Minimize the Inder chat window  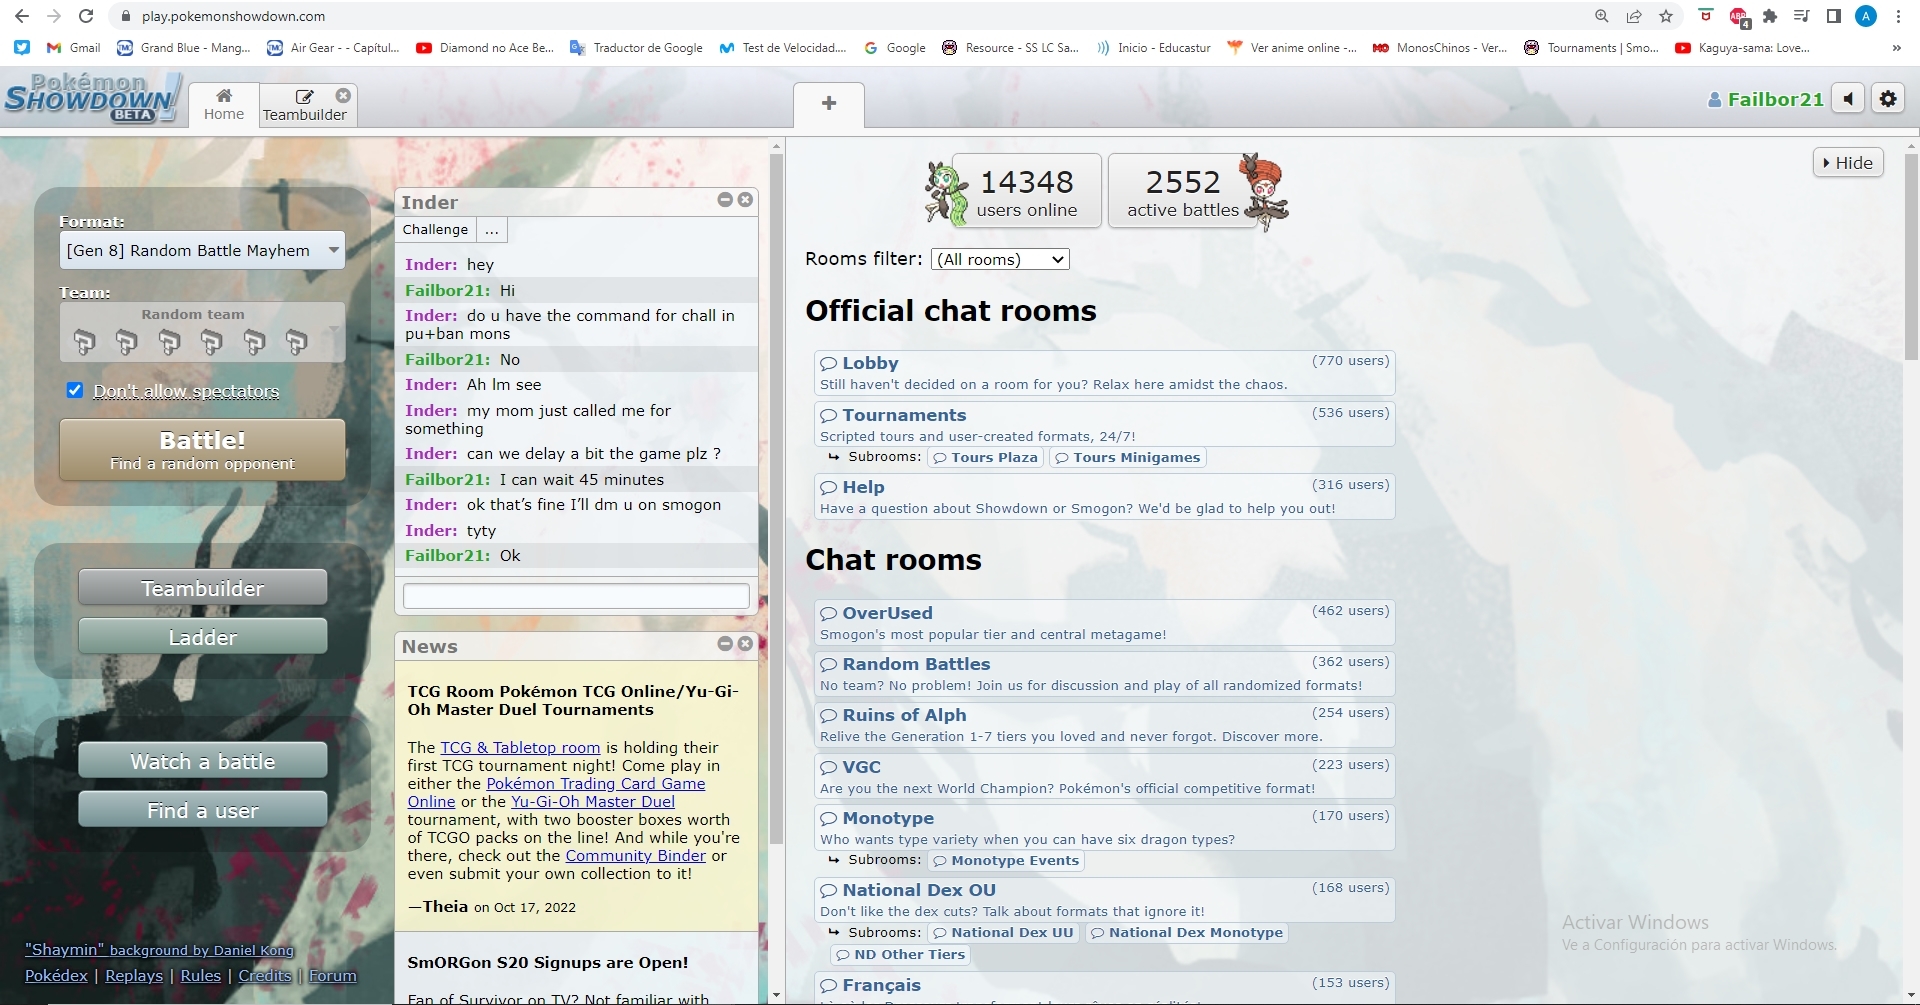pyautogui.click(x=725, y=200)
